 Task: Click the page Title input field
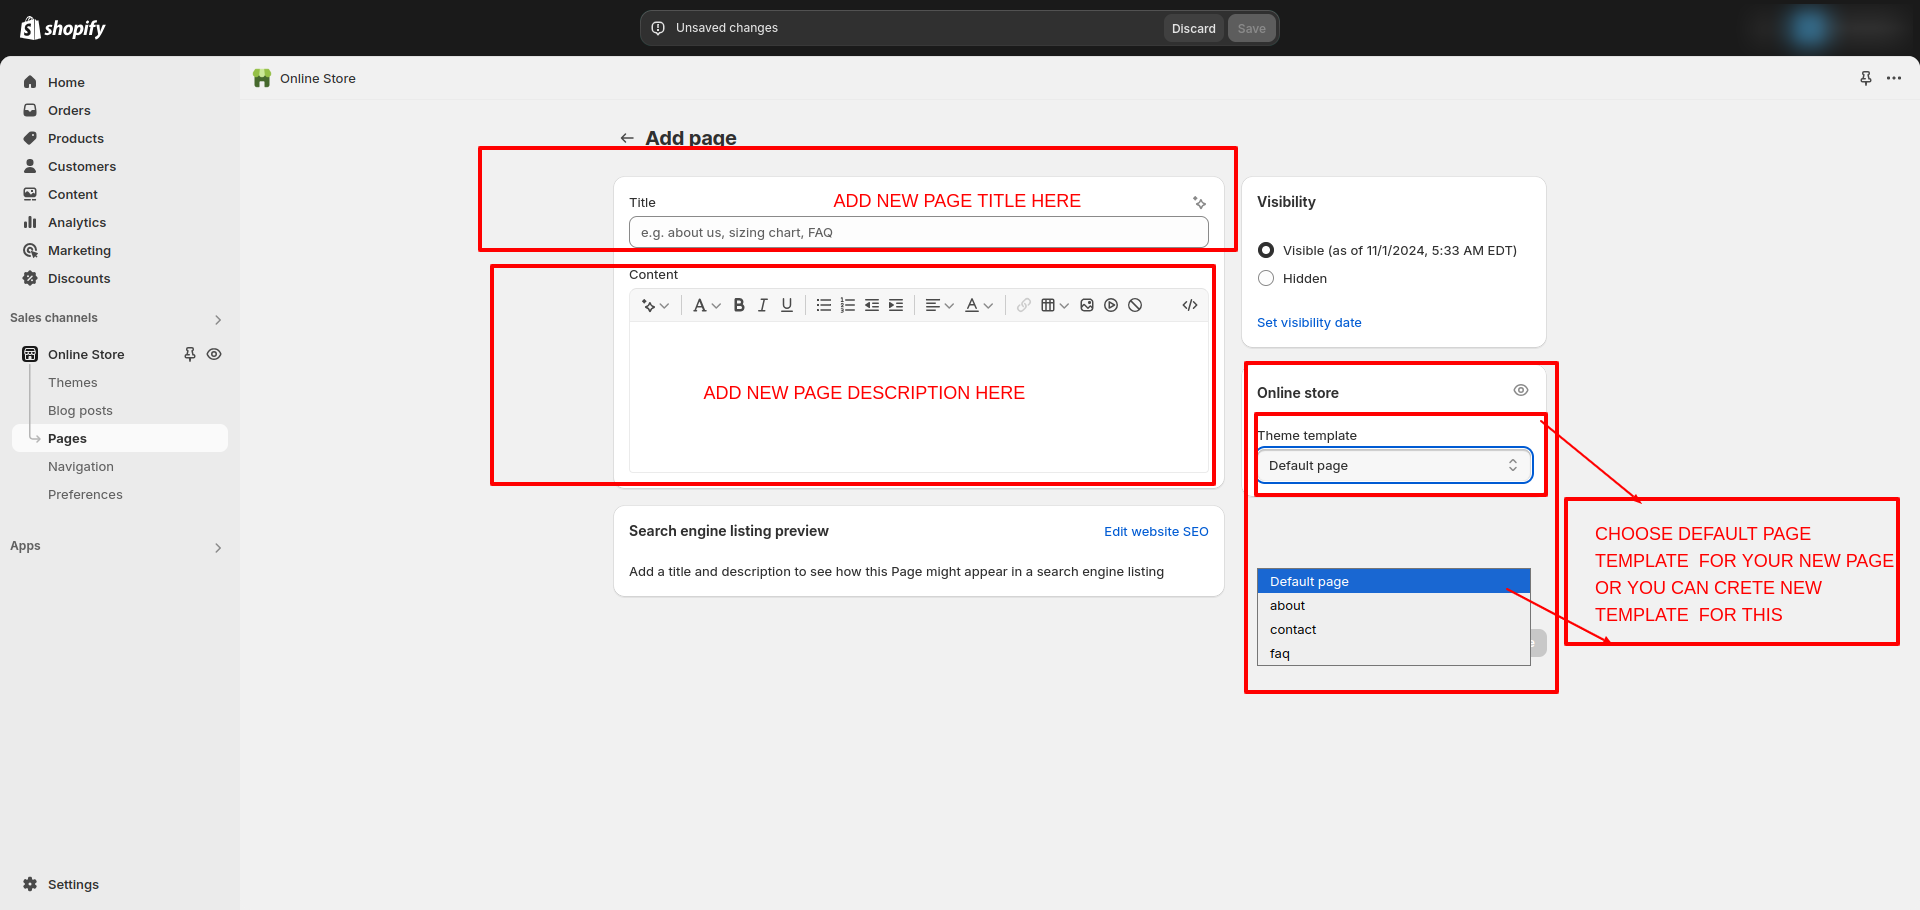click(918, 232)
